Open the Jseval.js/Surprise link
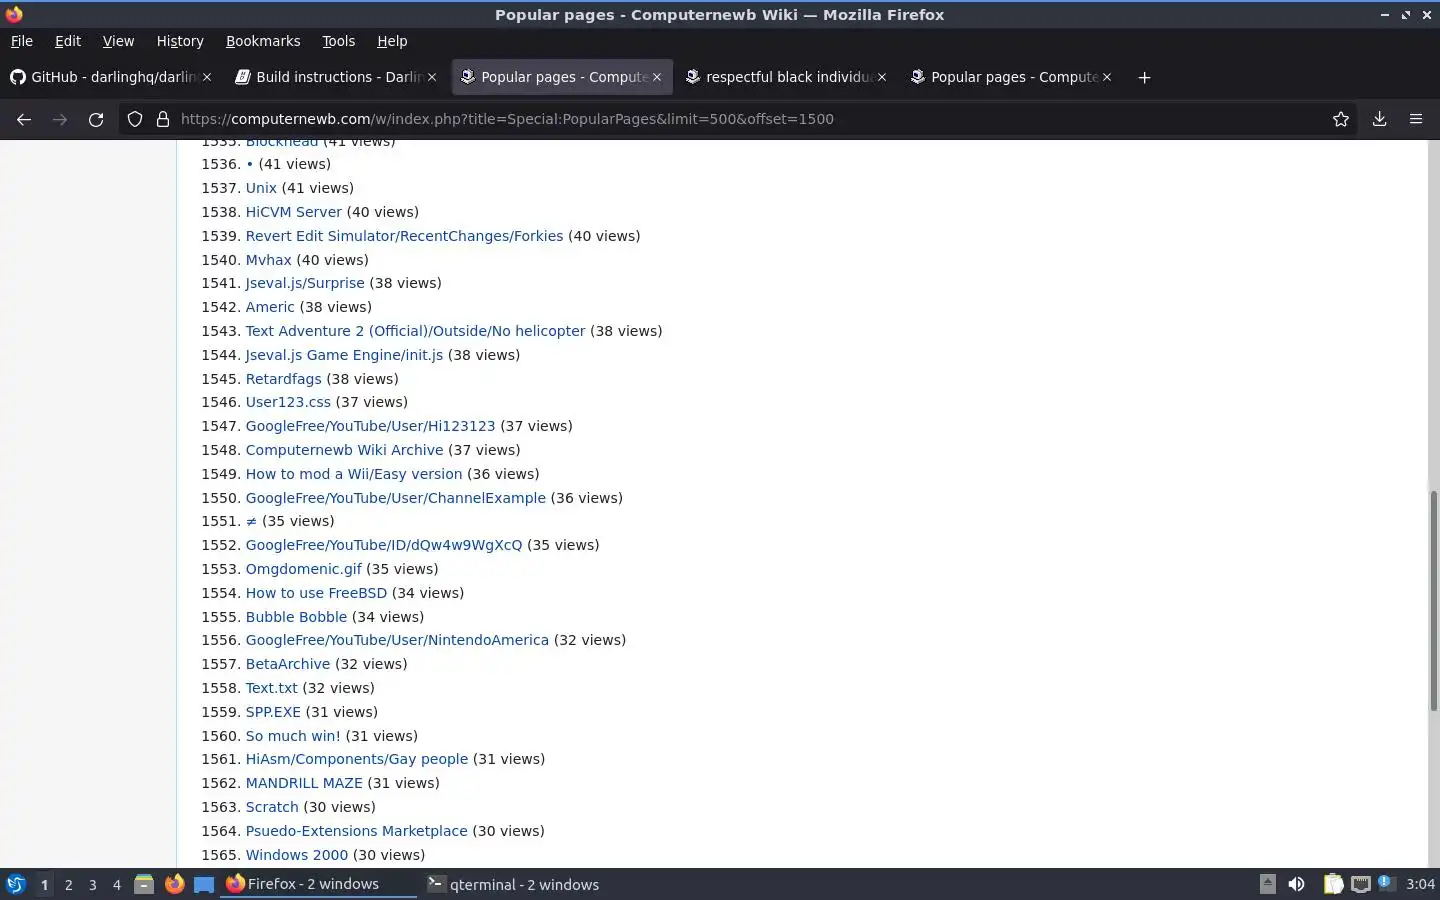1440x900 pixels. tap(305, 283)
